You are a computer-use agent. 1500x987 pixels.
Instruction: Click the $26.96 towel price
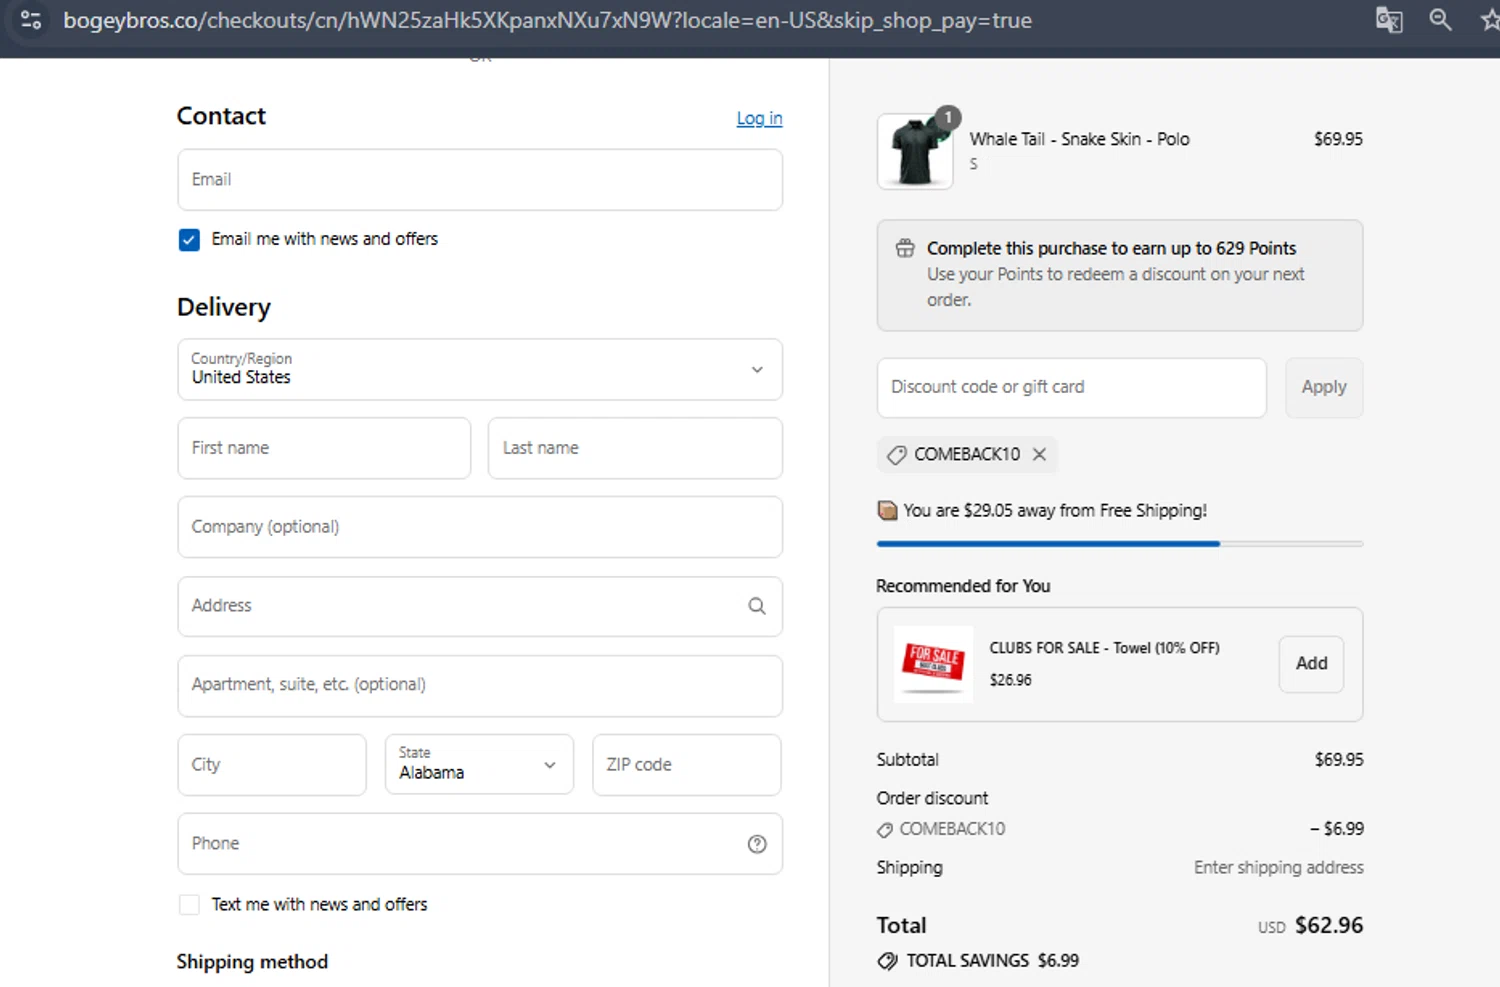tap(1010, 680)
